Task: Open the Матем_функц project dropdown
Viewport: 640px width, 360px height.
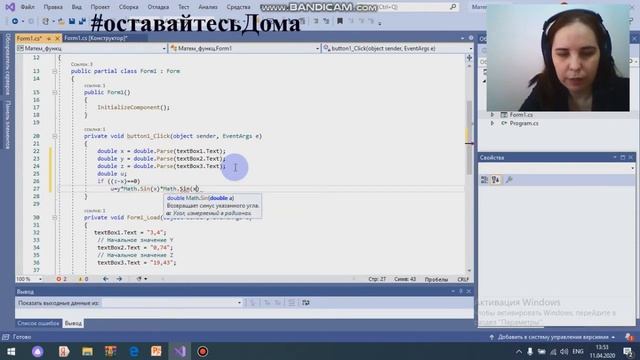Action: (x=92, y=48)
